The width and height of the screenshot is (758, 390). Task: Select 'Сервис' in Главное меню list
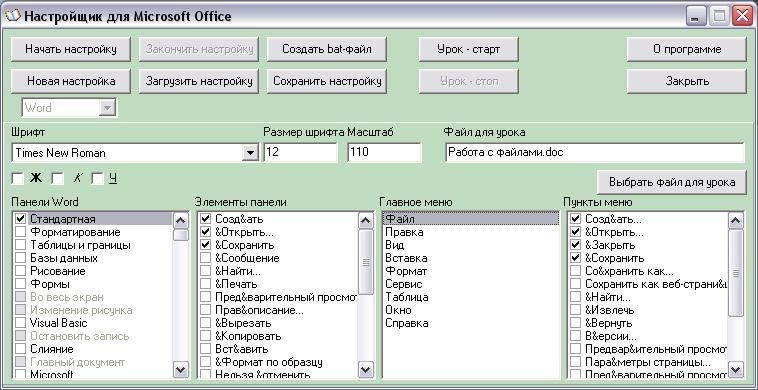click(471, 284)
